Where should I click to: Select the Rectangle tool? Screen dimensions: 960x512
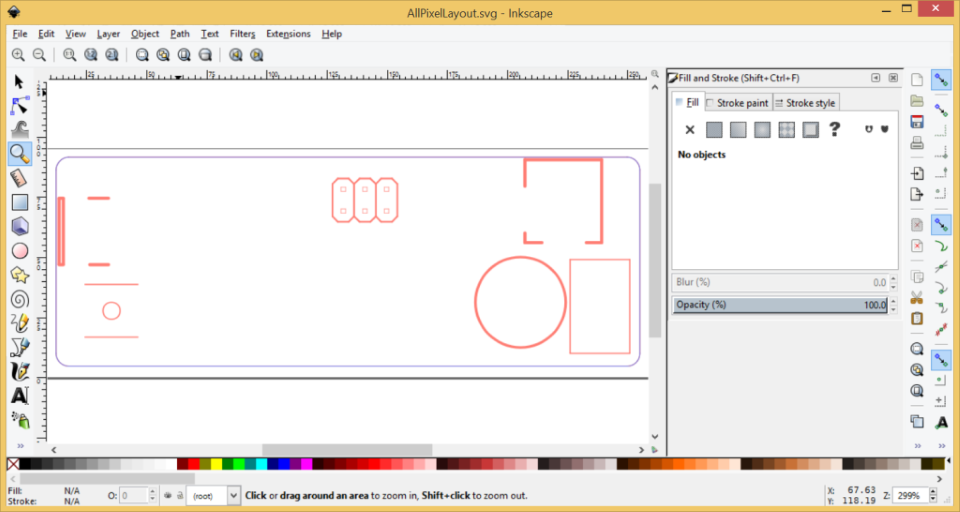pyautogui.click(x=20, y=202)
